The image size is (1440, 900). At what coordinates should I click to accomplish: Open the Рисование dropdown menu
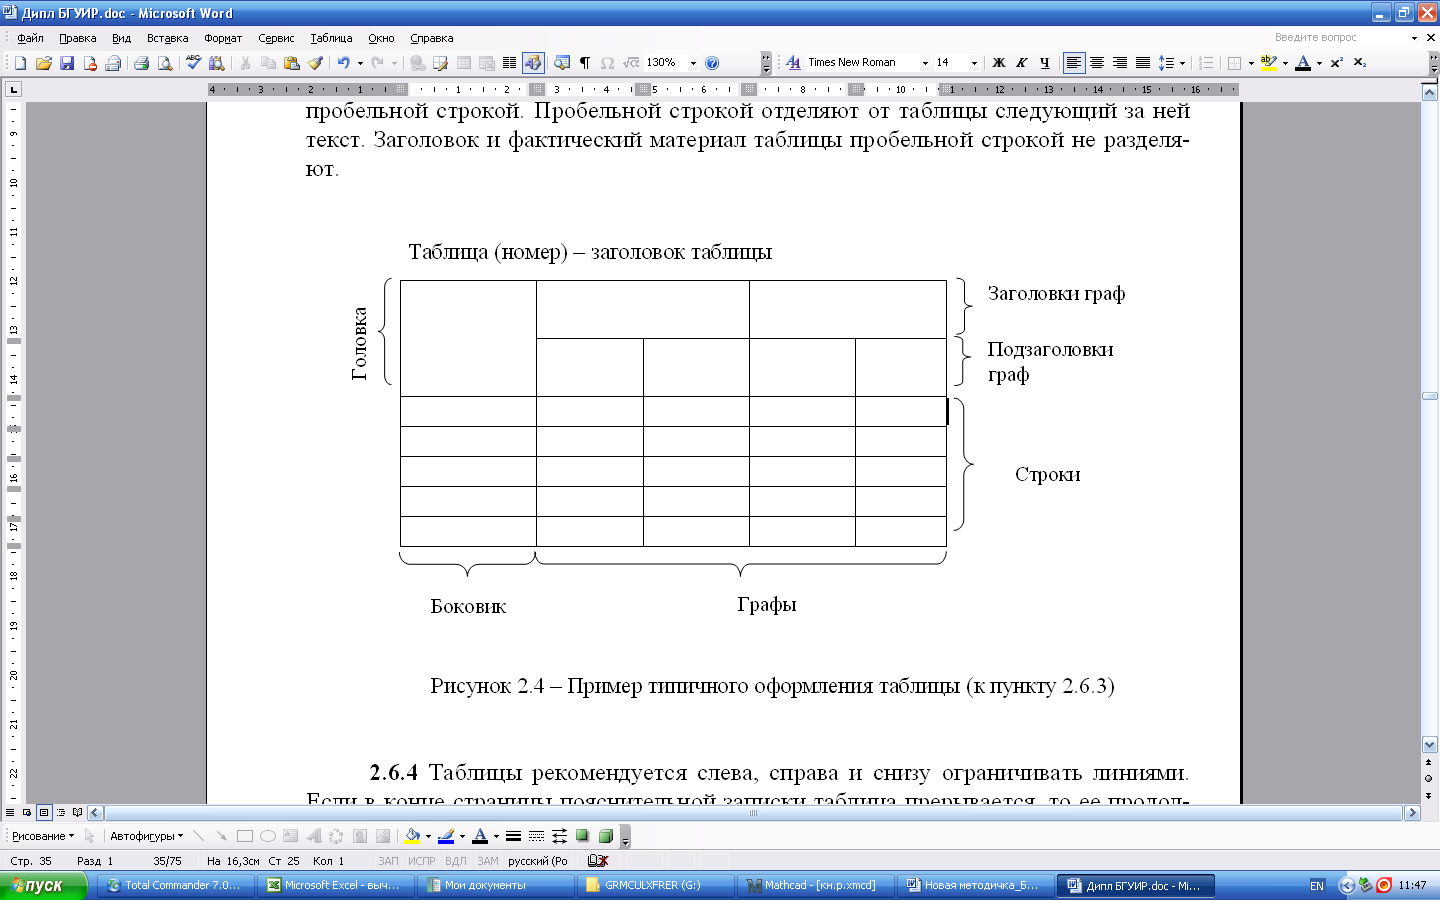coord(43,836)
